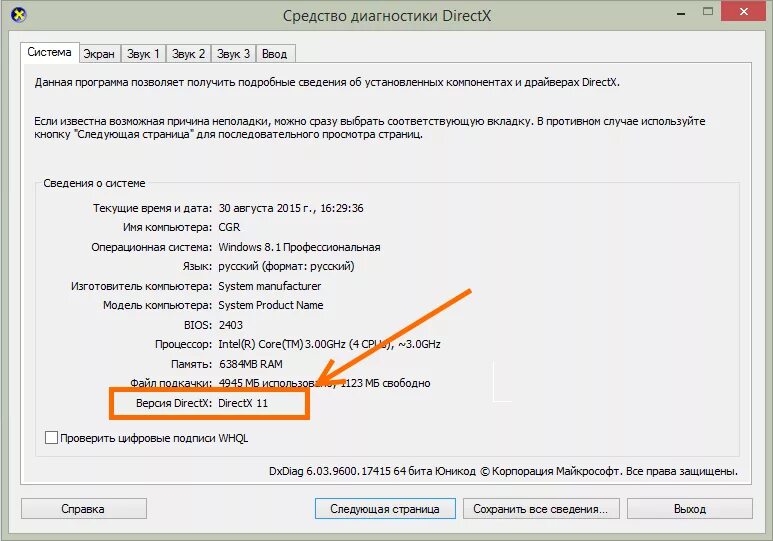The image size is (773, 541).
Task: Click the DirectX icon in the title bar
Action: [x=18, y=15]
